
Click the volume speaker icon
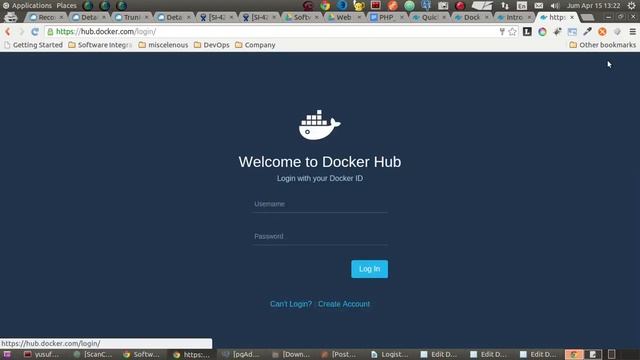(x=555, y=6)
